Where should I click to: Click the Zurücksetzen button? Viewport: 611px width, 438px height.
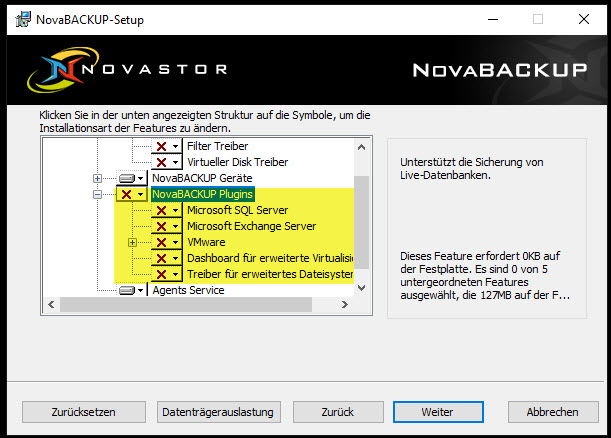[x=84, y=412]
